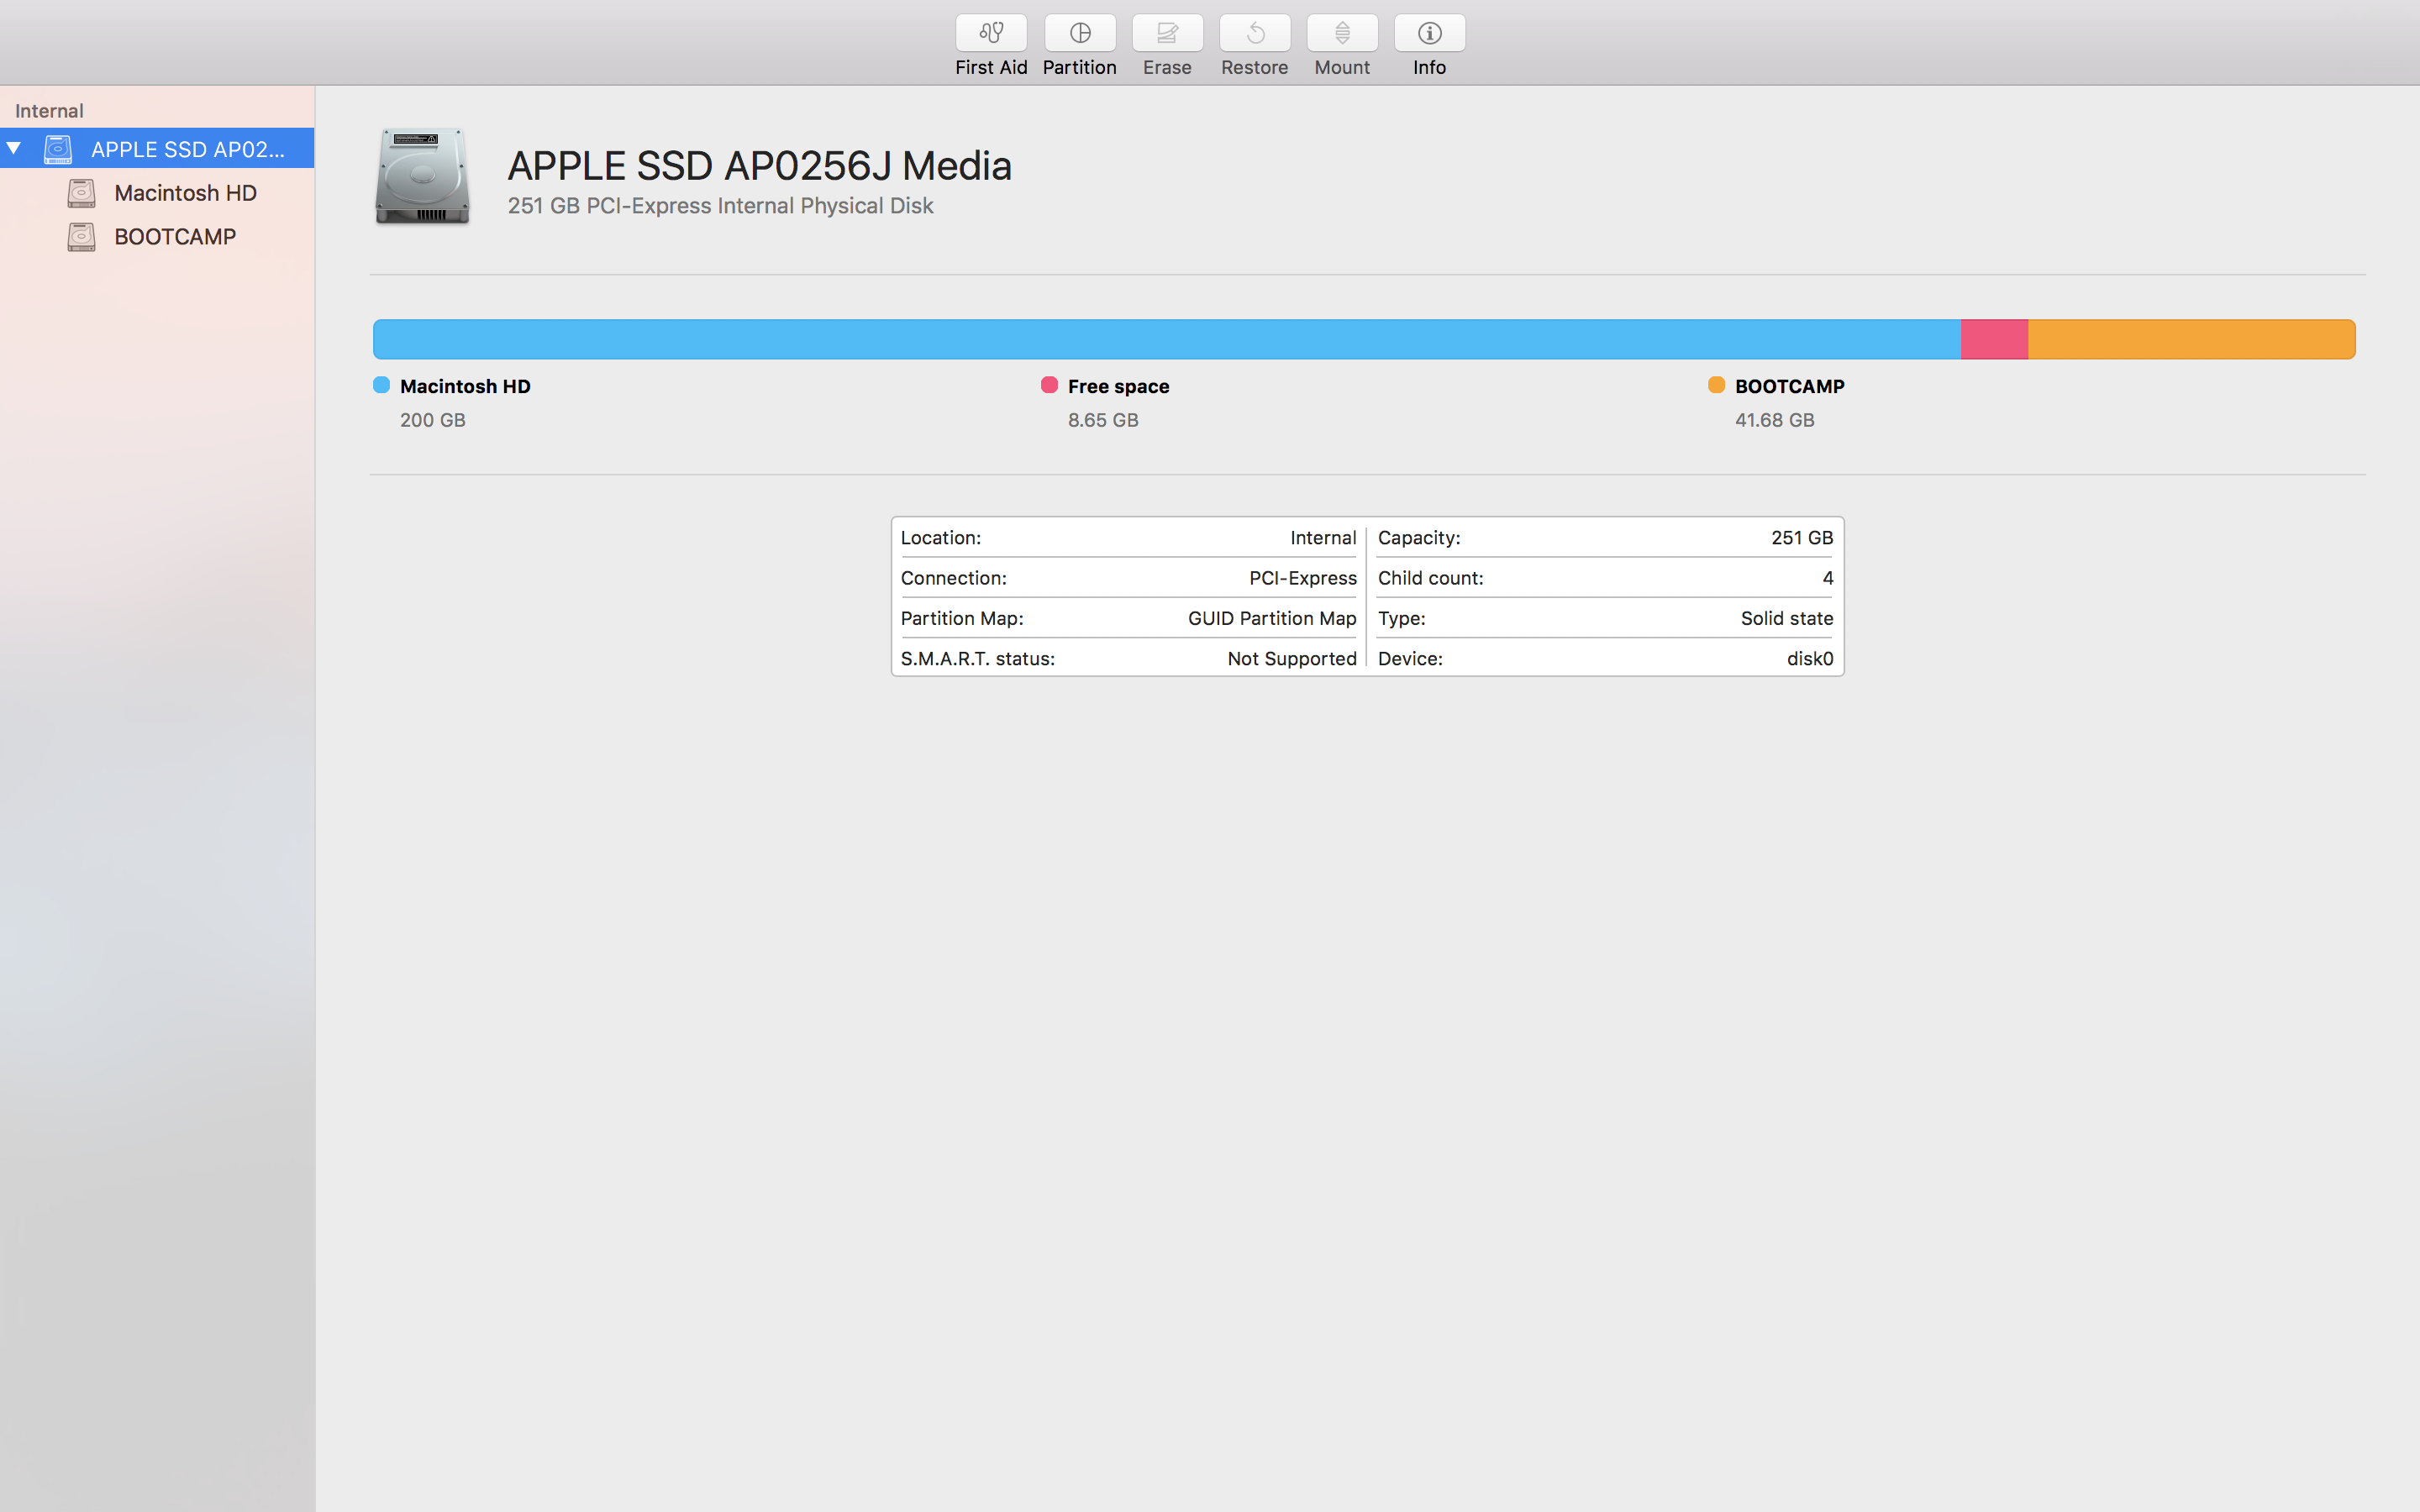The image size is (2420, 1512).
Task: Click the APPLE SSD AP0256J Media title
Action: [x=759, y=166]
